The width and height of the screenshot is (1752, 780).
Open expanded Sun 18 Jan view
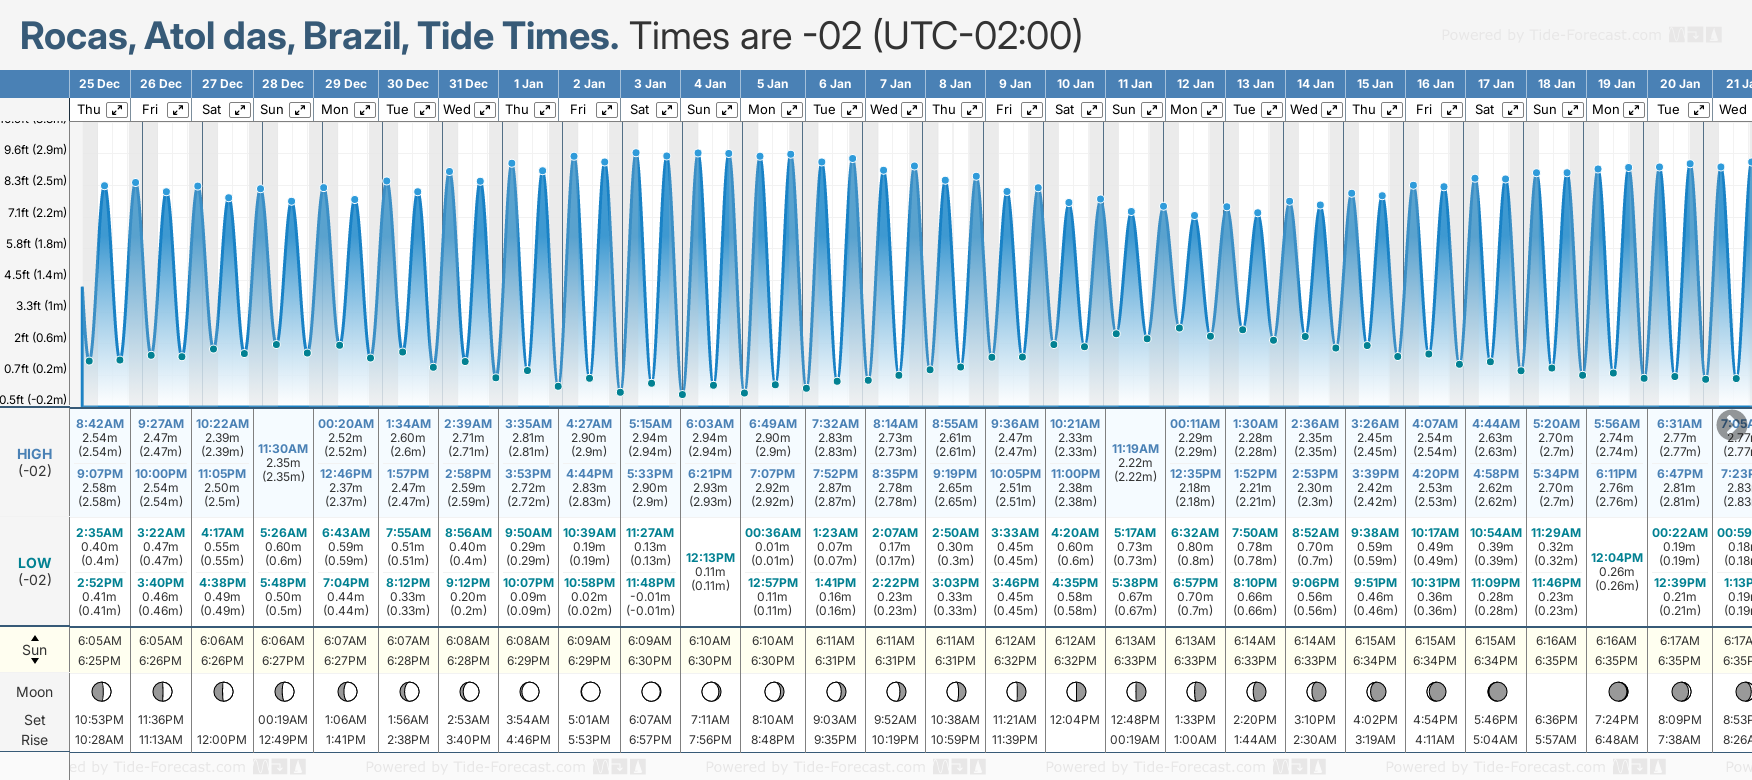1572,110
